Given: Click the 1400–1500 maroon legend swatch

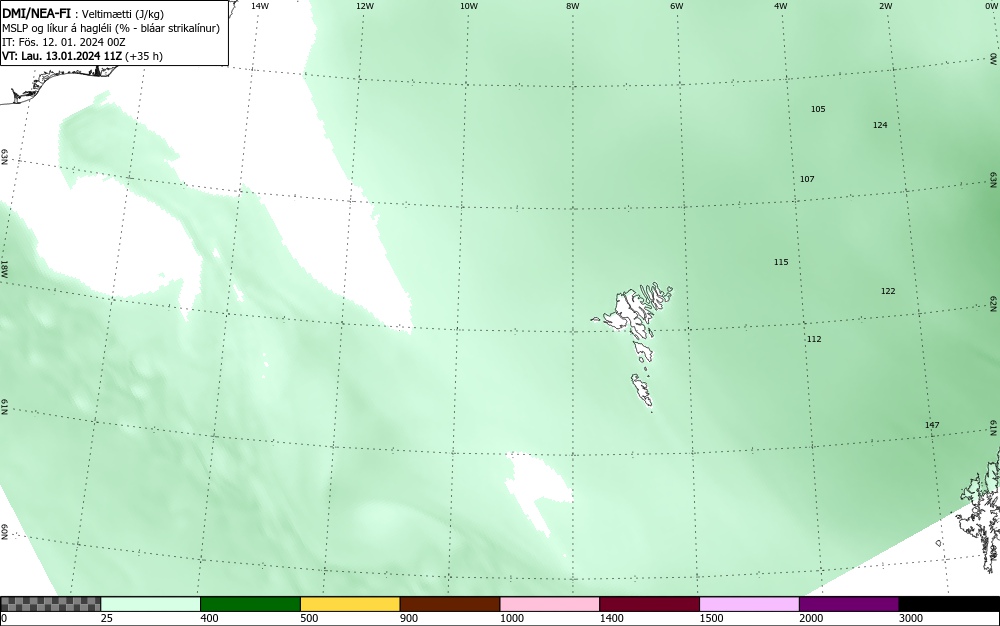Looking at the screenshot, I should point(649,604).
